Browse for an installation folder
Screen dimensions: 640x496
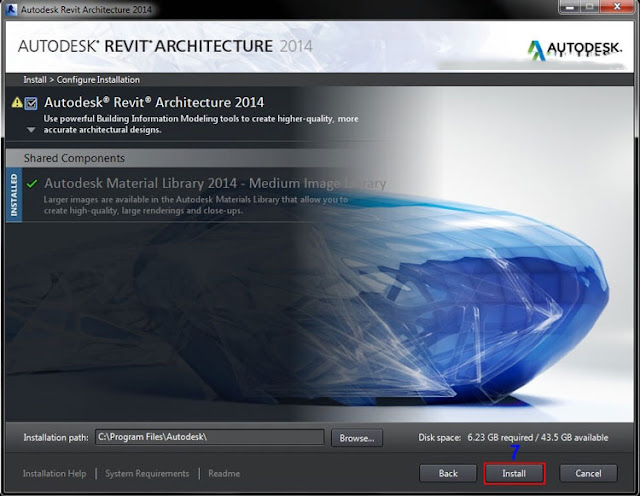(357, 438)
